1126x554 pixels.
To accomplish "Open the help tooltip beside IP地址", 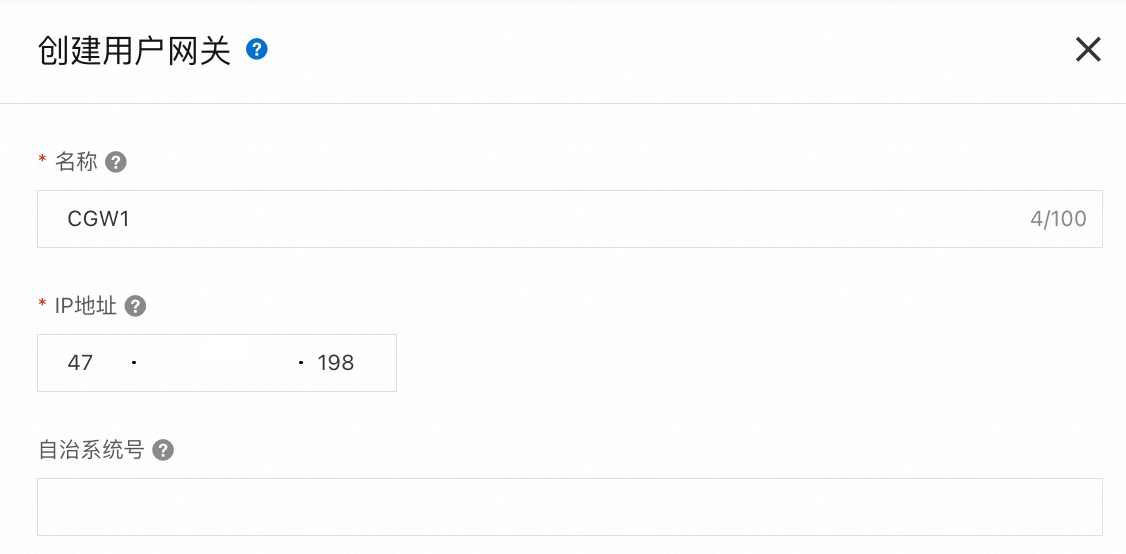I will tap(136, 306).
